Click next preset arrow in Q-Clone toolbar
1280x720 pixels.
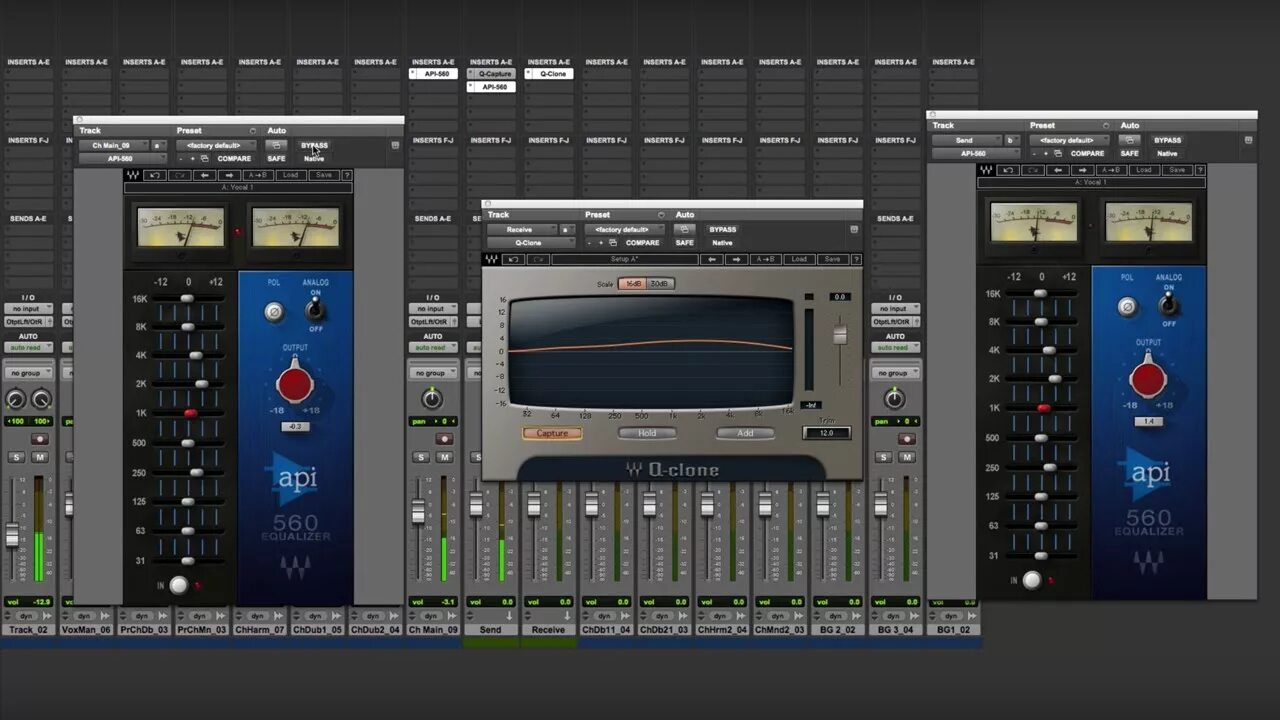pyautogui.click(x=737, y=259)
